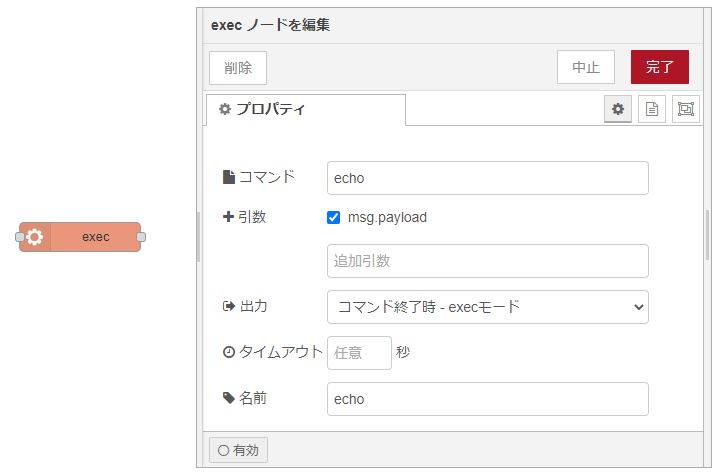The width and height of the screenshot is (721, 476).
Task: Switch to the プロパティ tab
Action: pos(305,109)
